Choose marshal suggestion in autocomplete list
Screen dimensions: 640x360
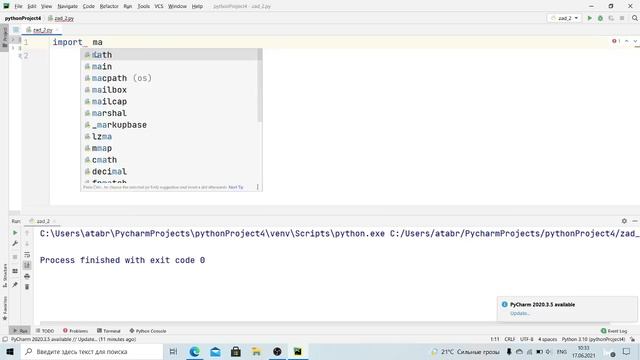point(169,113)
